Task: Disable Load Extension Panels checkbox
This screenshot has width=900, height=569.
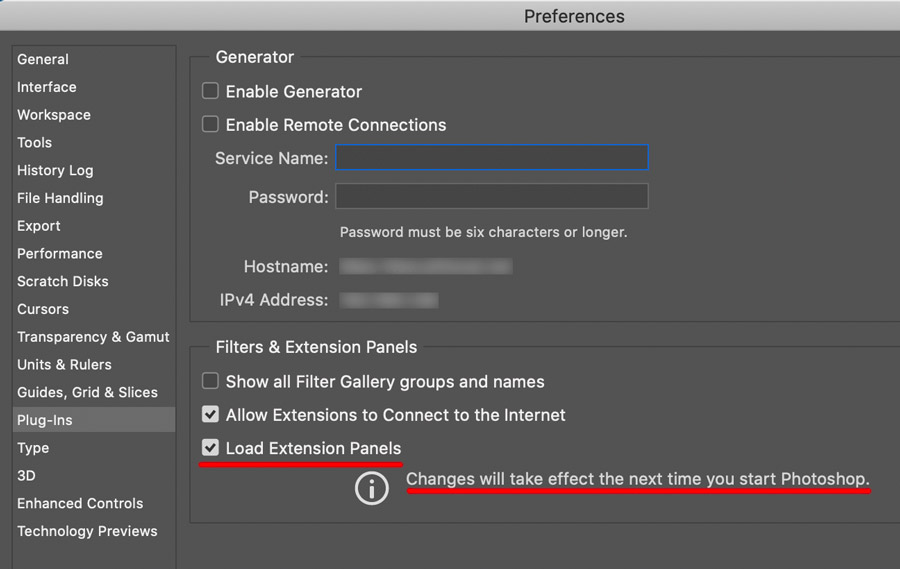Action: pyautogui.click(x=210, y=448)
